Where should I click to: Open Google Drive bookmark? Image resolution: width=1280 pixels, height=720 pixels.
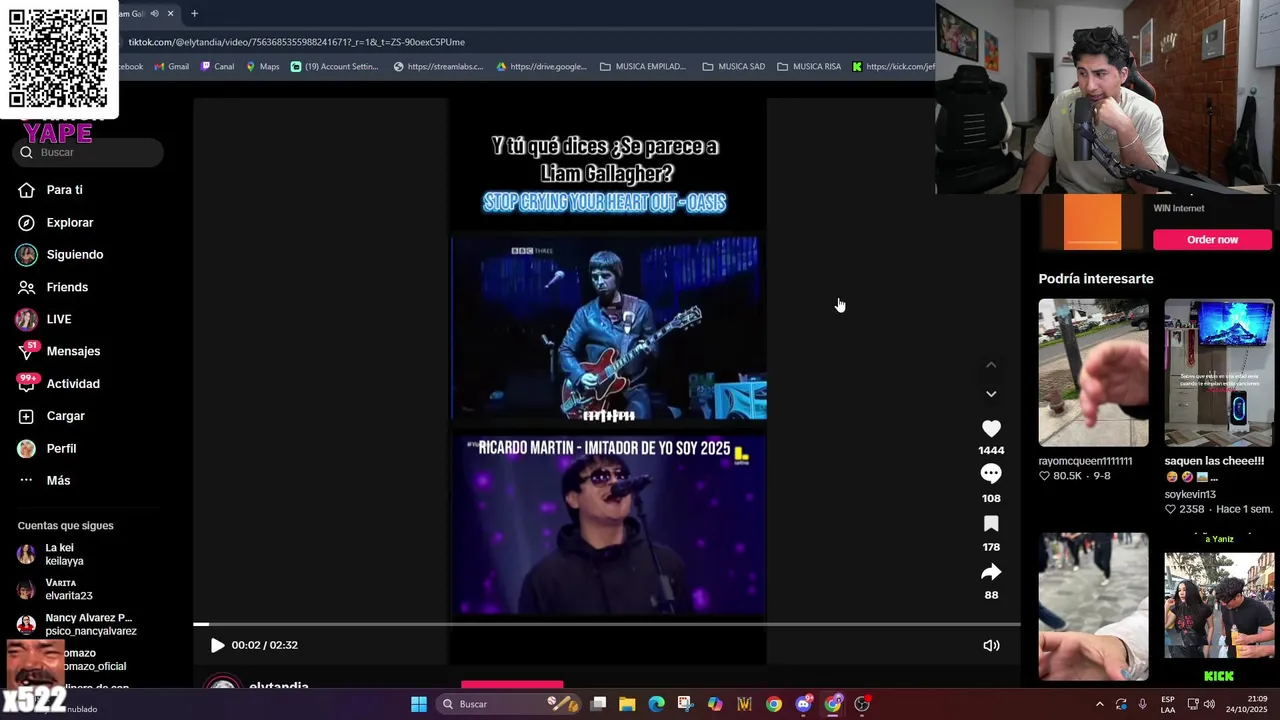click(541, 67)
